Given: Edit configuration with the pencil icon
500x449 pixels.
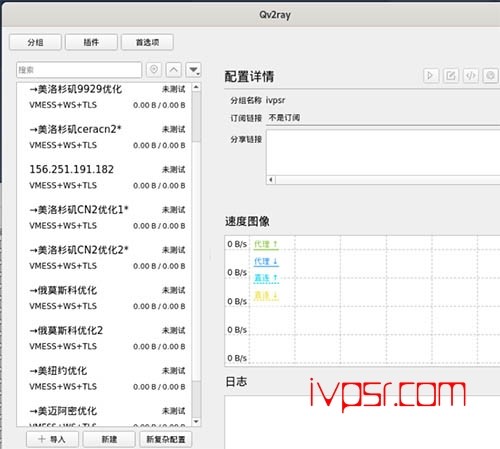Looking at the screenshot, I should point(451,76).
